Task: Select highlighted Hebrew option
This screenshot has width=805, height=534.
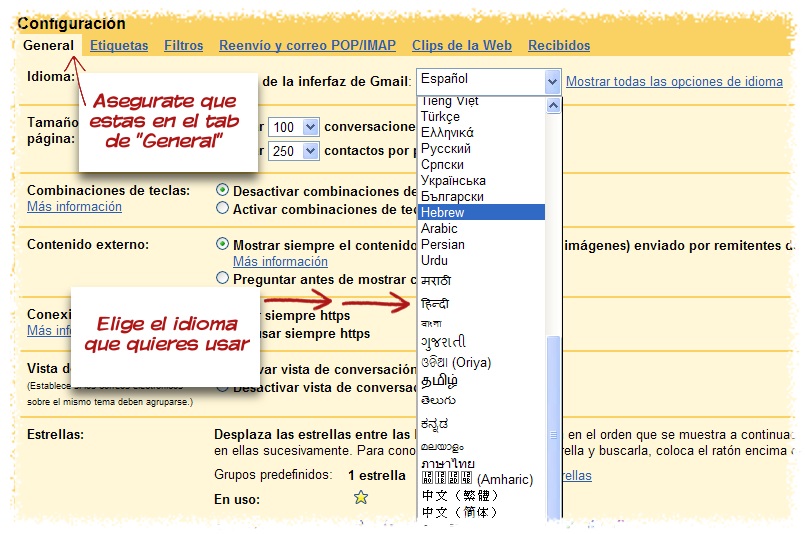Action: (x=482, y=212)
